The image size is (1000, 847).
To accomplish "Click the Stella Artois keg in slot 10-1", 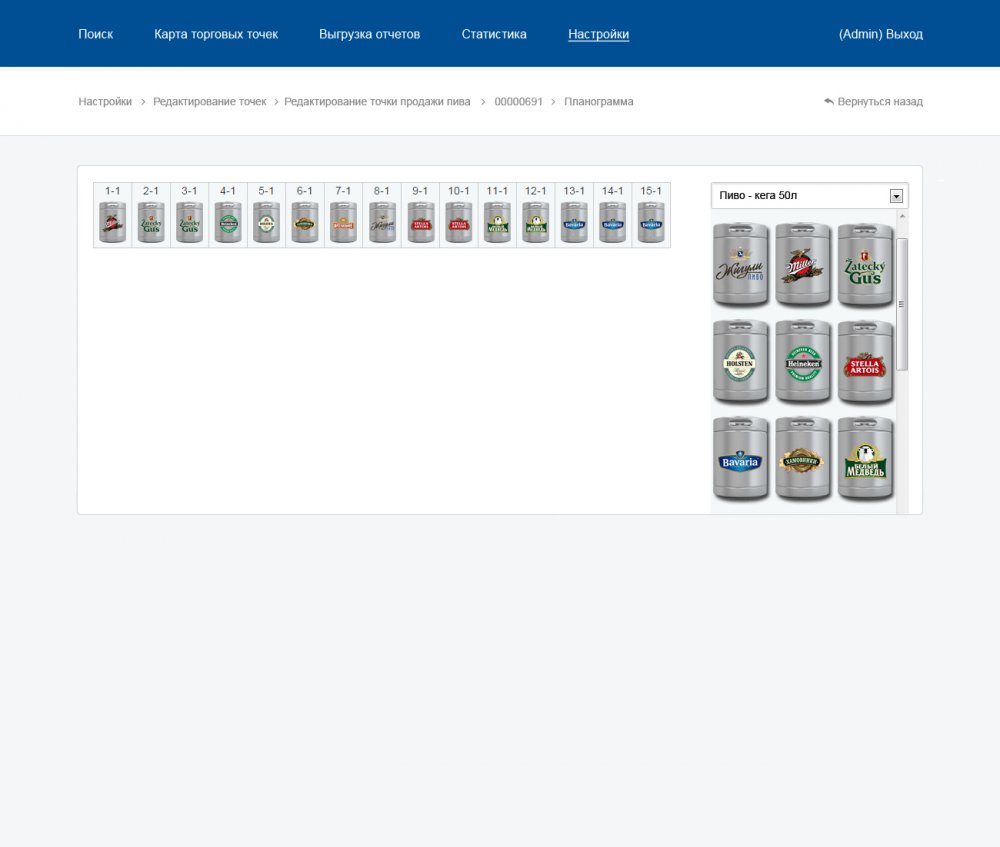I will [459, 222].
